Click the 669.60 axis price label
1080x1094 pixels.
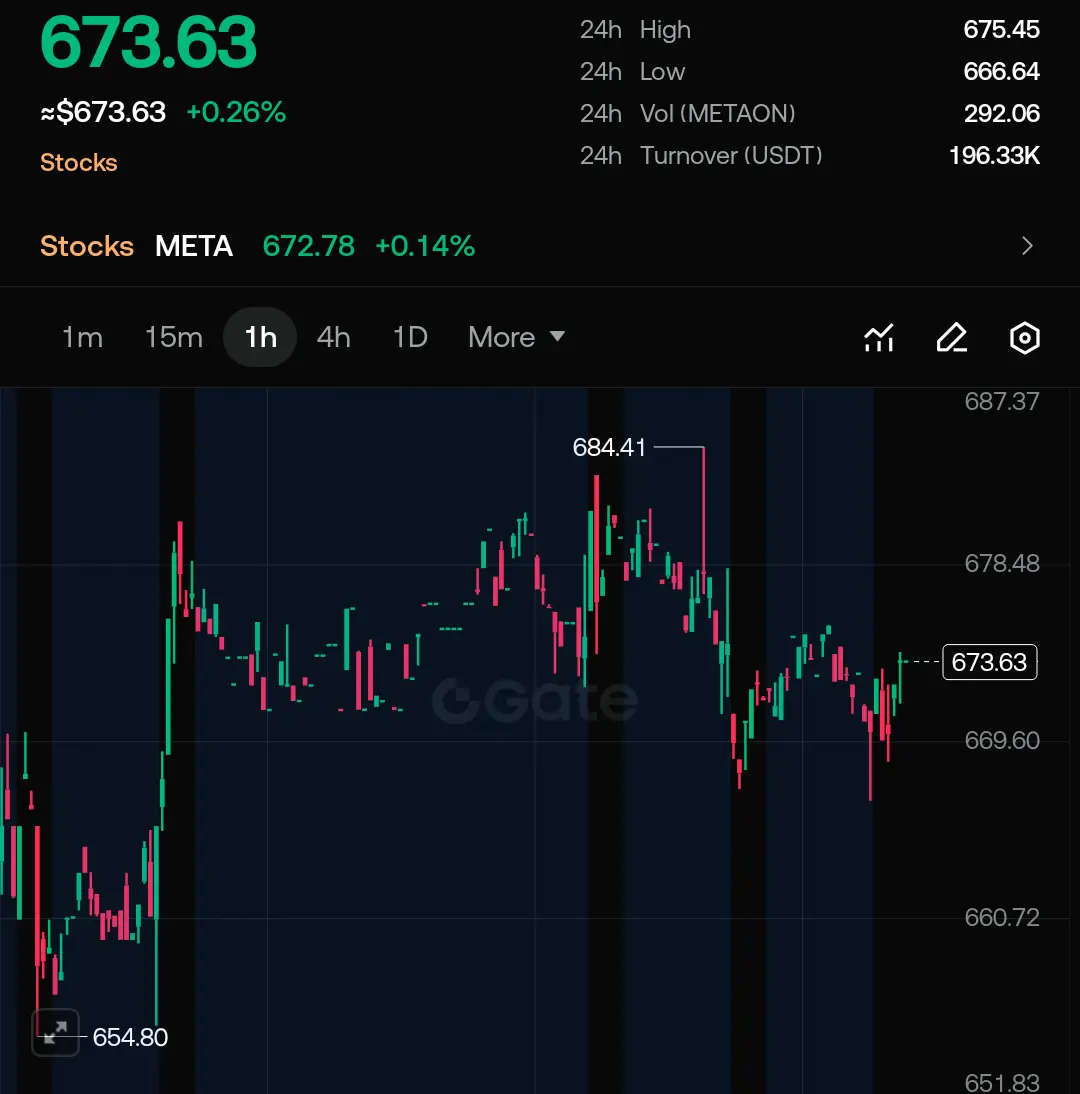(x=1002, y=740)
